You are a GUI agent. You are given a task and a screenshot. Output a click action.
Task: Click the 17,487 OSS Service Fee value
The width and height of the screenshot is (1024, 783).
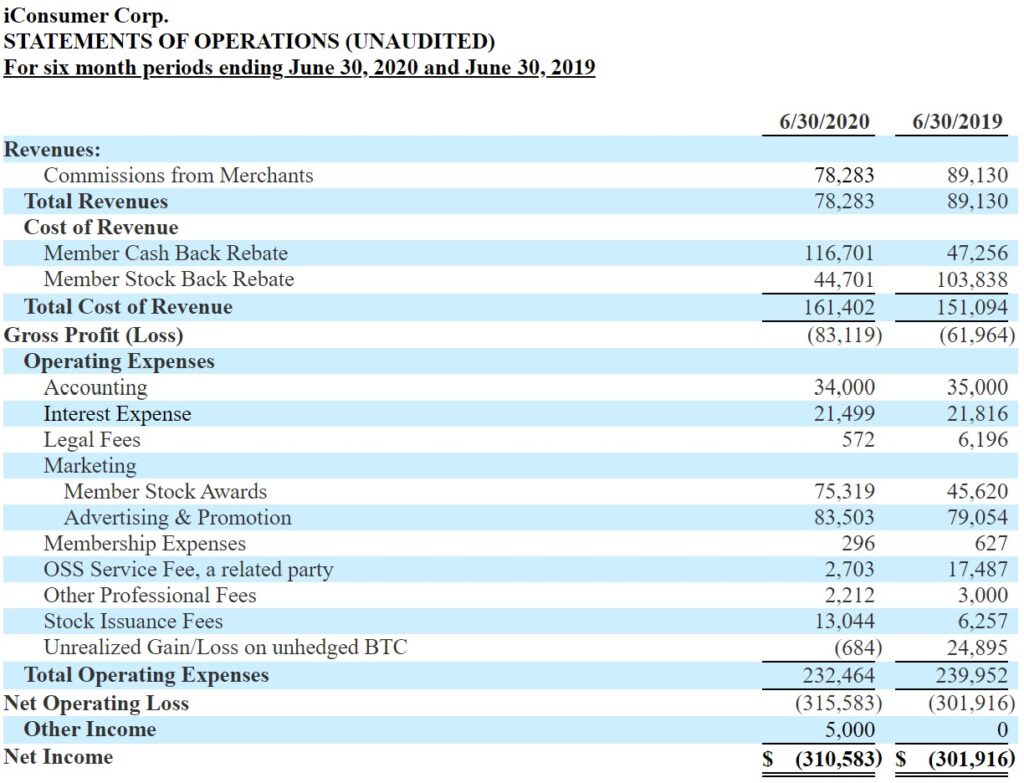(x=978, y=569)
